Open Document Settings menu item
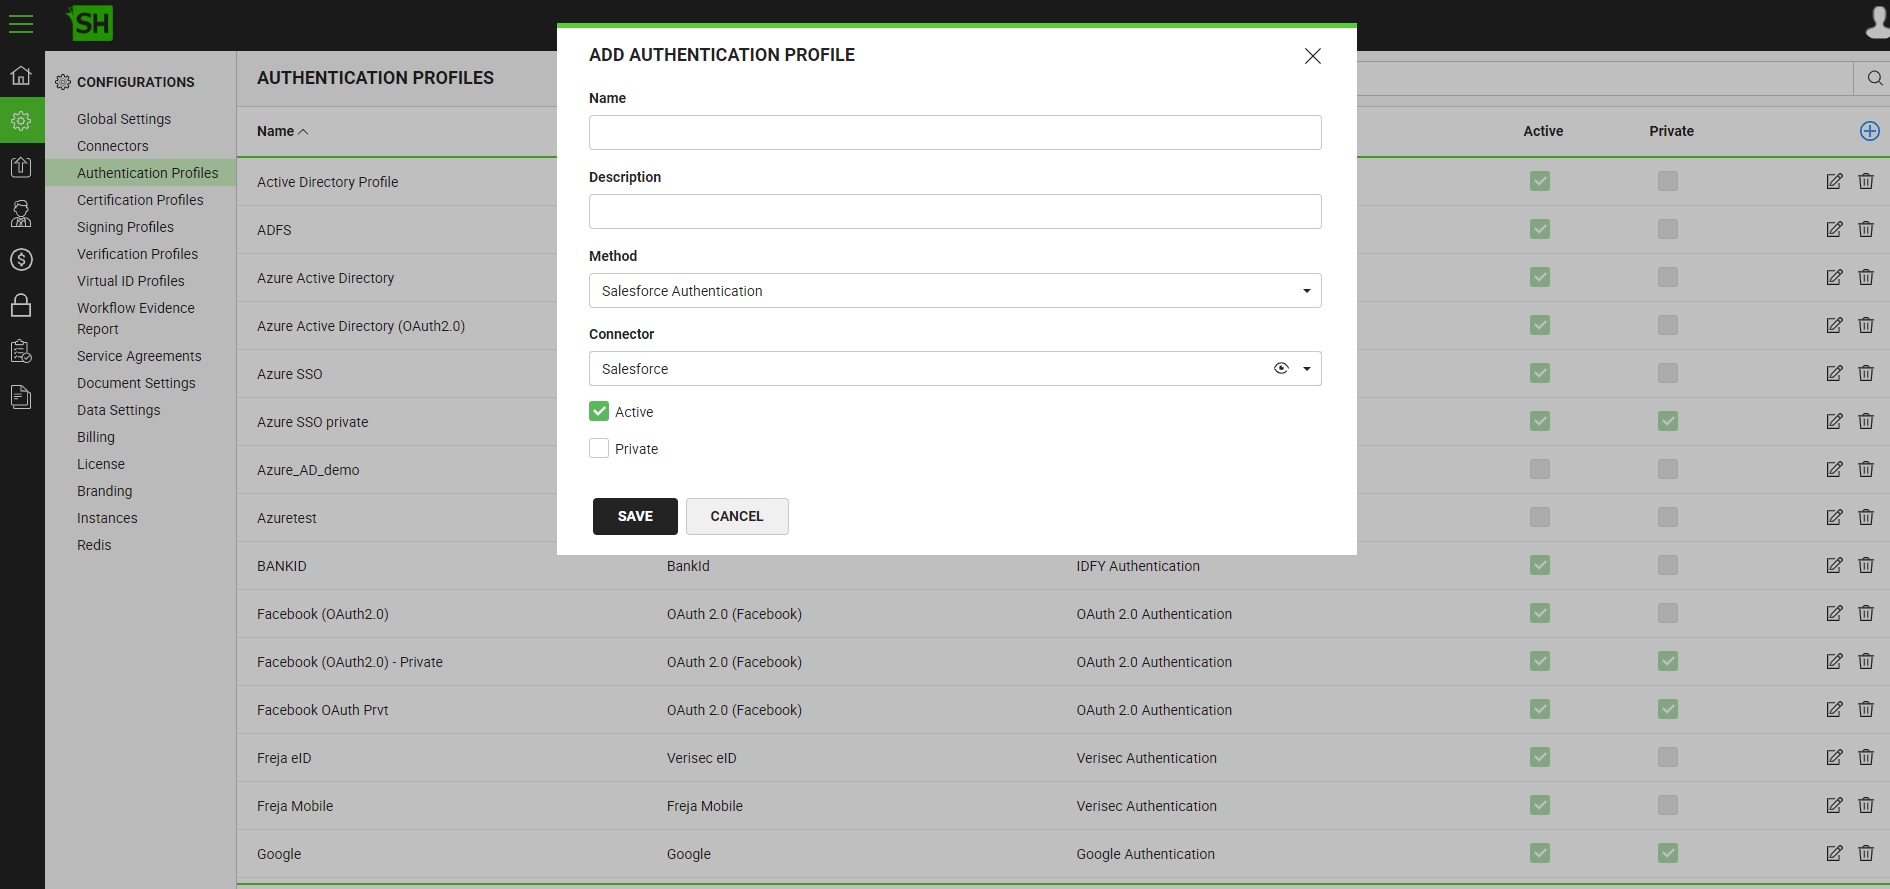The width and height of the screenshot is (1890, 889). pyautogui.click(x=136, y=383)
